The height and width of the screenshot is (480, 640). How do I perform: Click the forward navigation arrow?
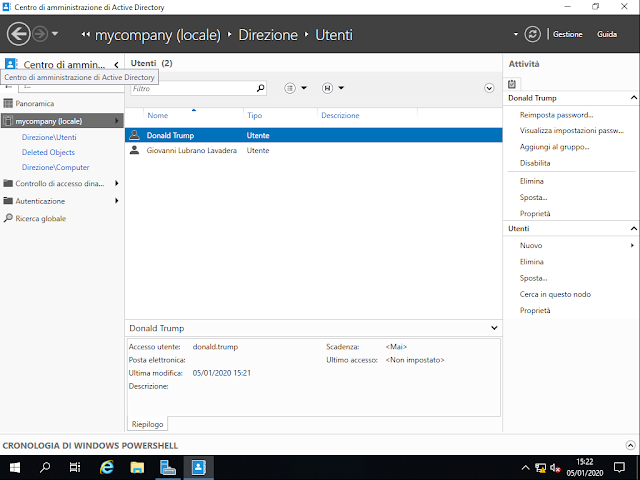(40, 34)
